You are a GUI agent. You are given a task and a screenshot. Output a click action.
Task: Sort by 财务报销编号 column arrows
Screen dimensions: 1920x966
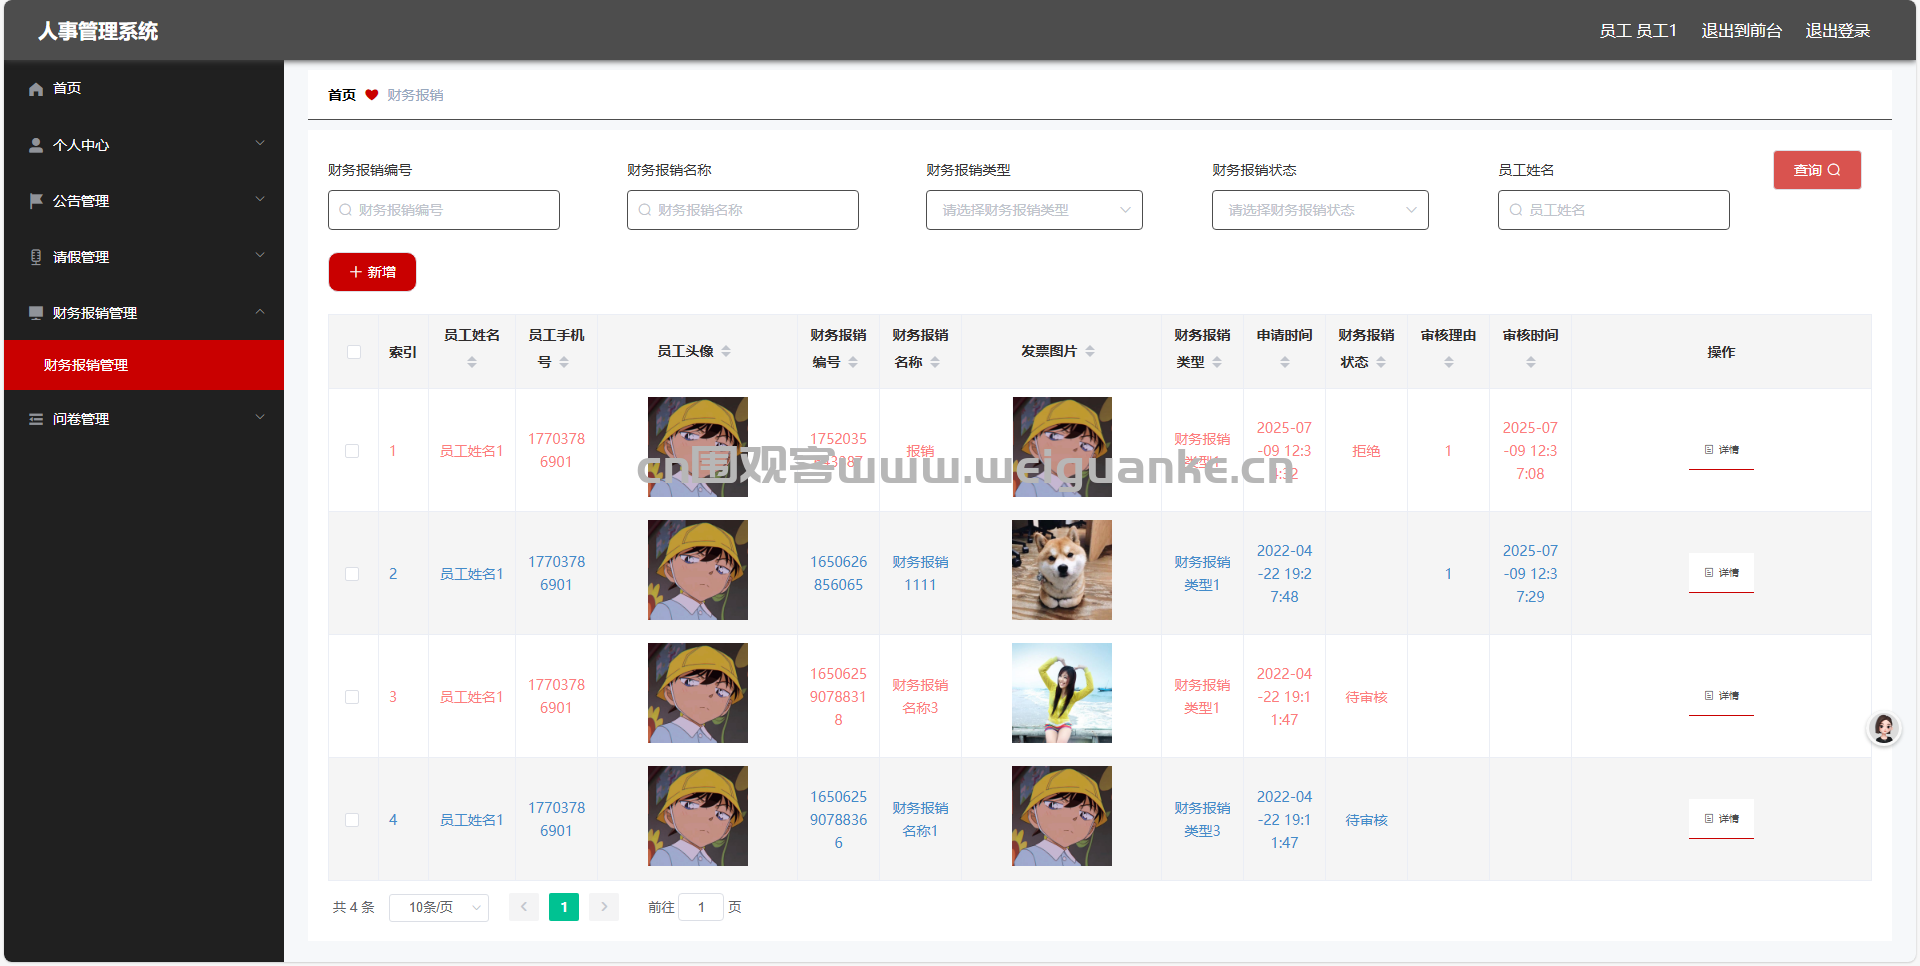[x=853, y=362]
